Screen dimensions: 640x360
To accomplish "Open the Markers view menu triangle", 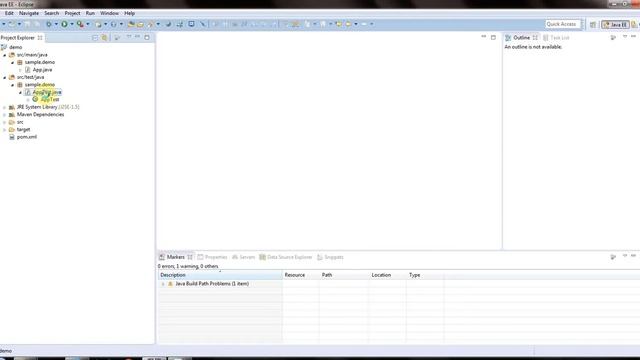I will pos(625,256).
